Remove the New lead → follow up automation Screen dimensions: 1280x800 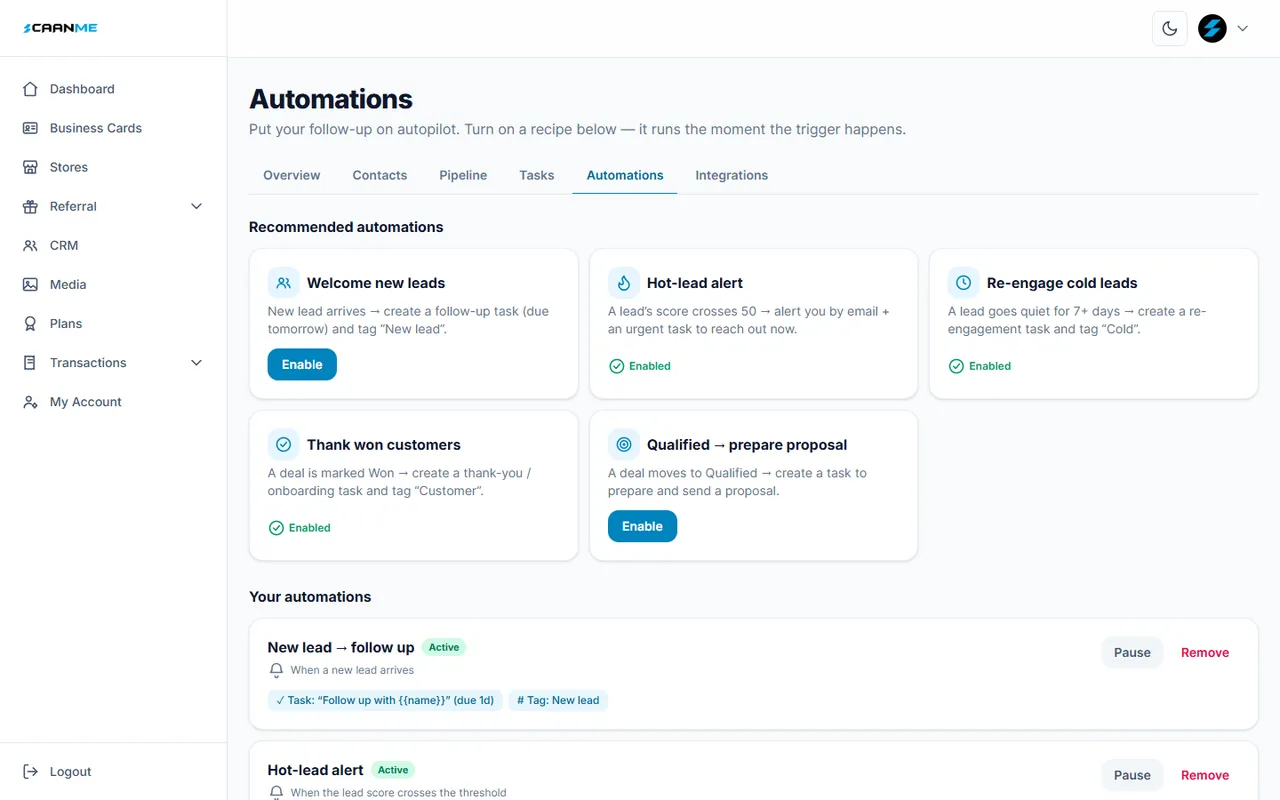point(1205,652)
